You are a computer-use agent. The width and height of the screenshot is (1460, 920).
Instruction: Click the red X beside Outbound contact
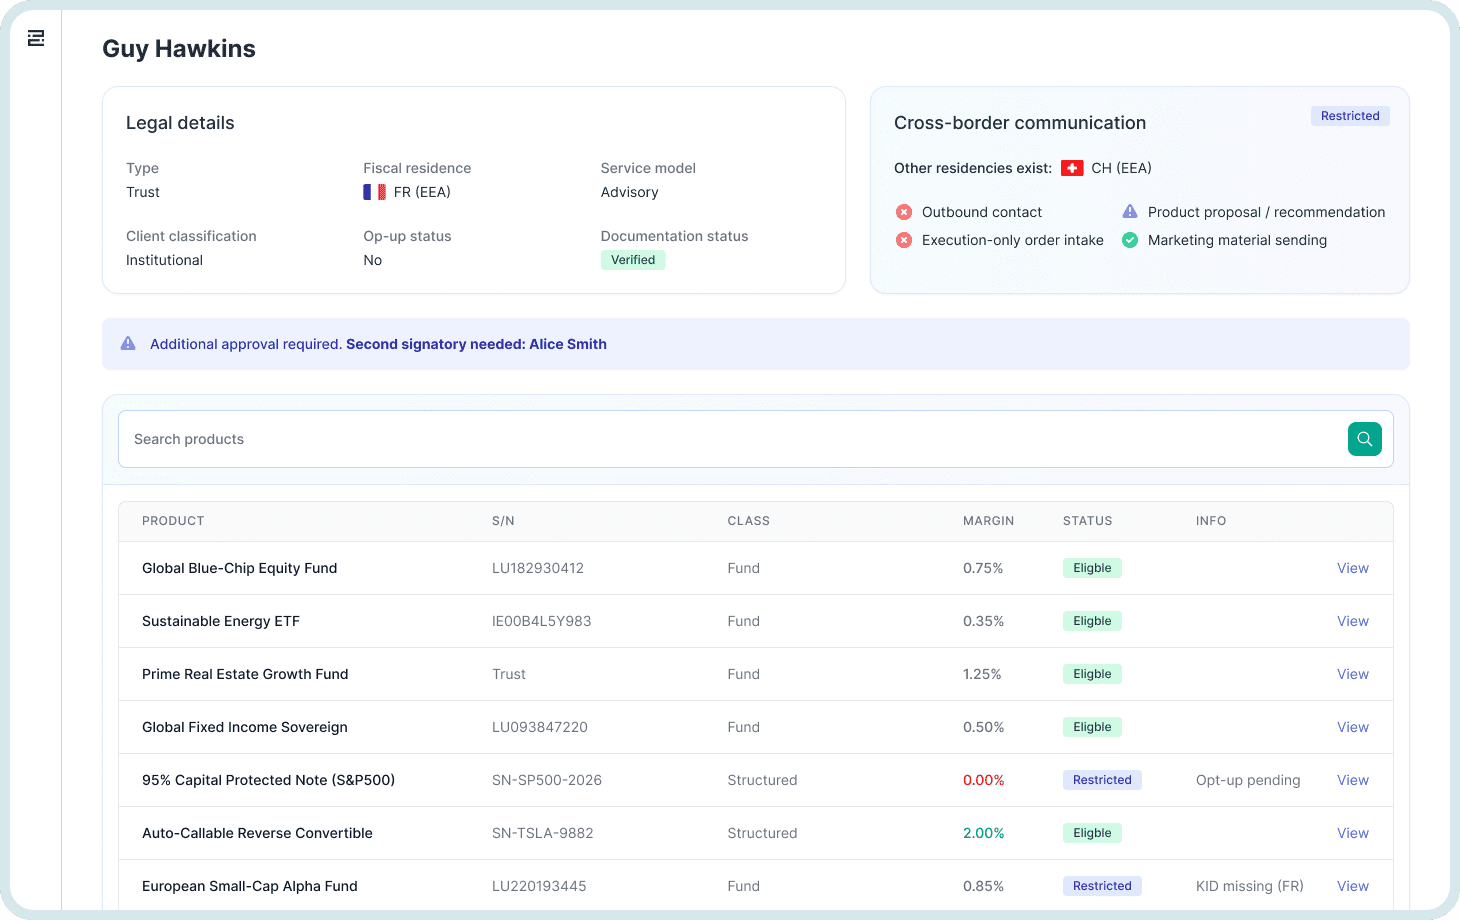pos(904,212)
